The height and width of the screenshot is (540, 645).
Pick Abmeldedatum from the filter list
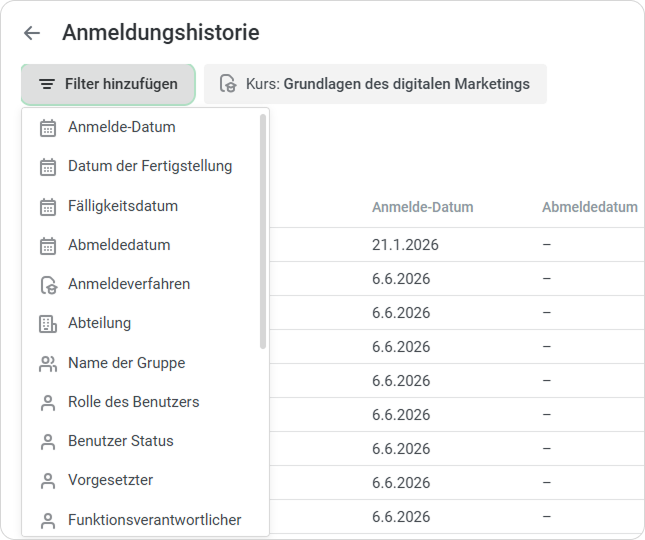[x=142, y=245]
